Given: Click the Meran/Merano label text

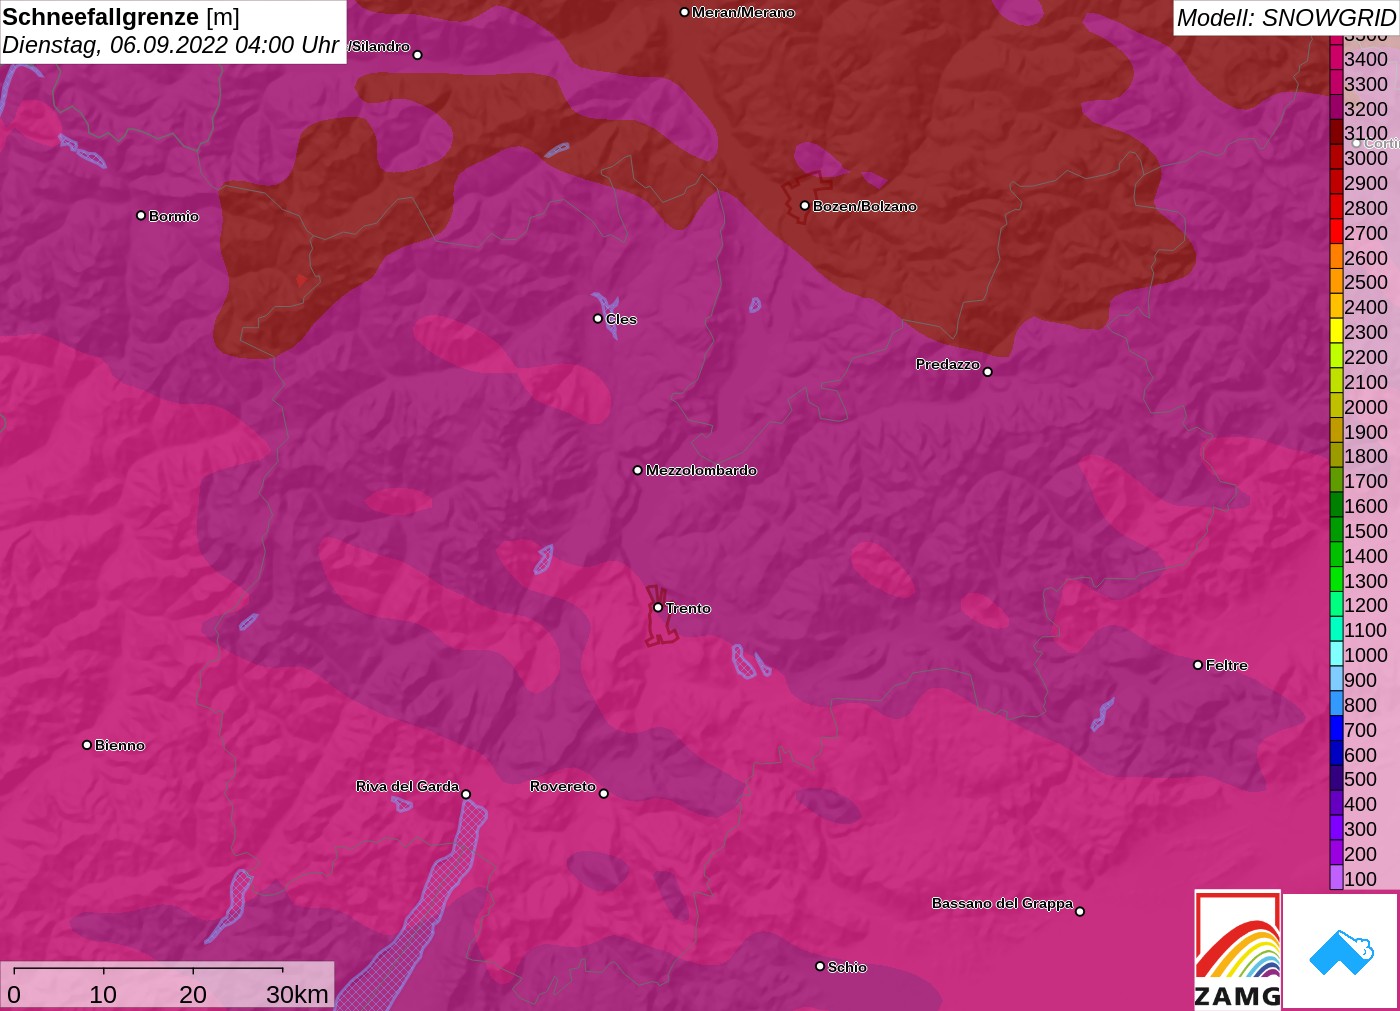Looking at the screenshot, I should pyautogui.click(x=743, y=12).
